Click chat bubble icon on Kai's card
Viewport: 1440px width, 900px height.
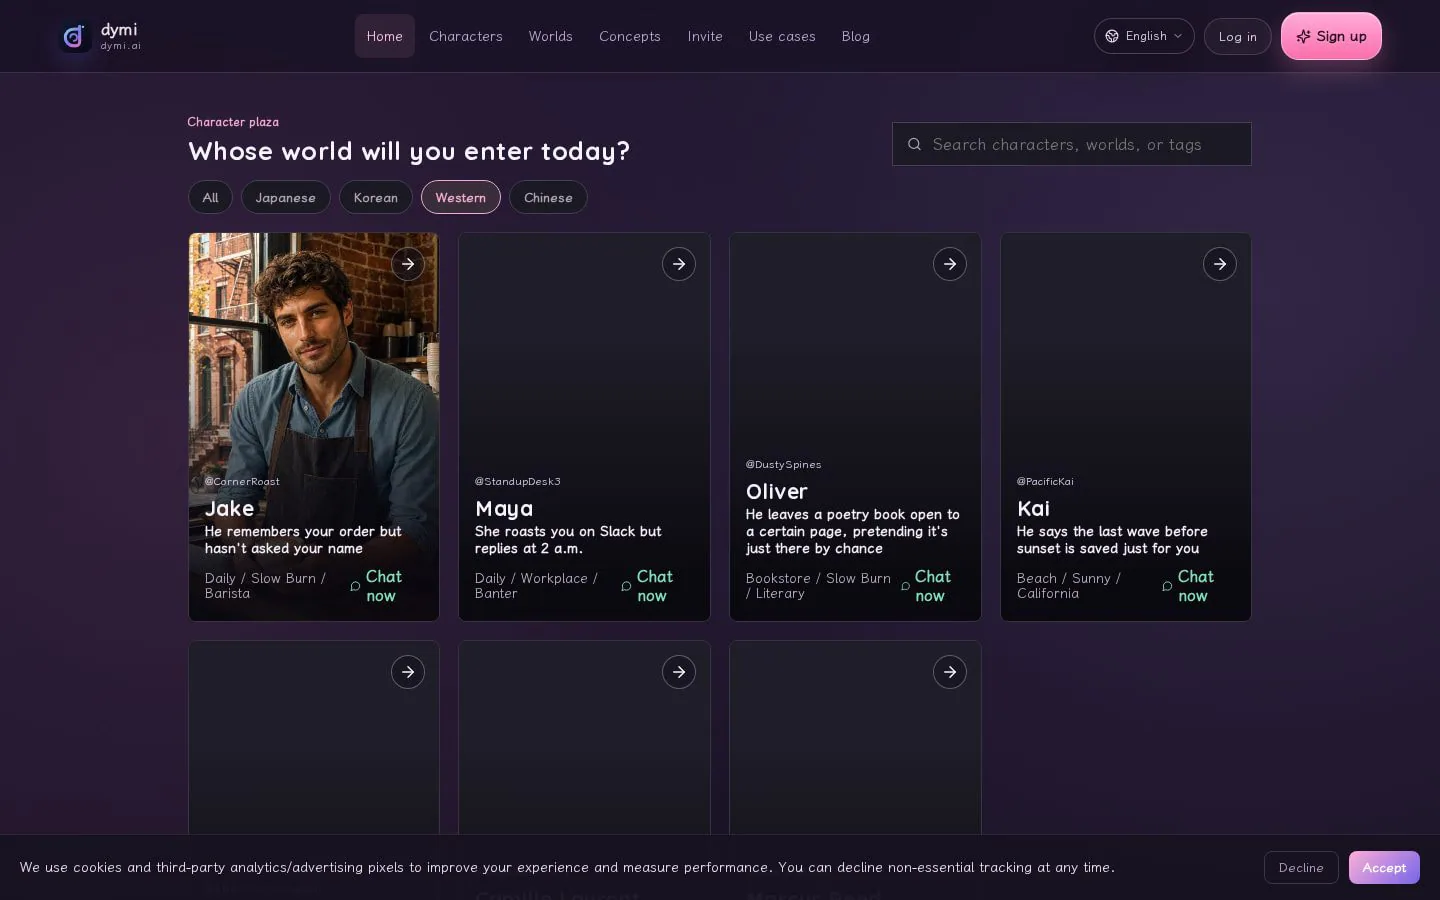pyautogui.click(x=1167, y=586)
